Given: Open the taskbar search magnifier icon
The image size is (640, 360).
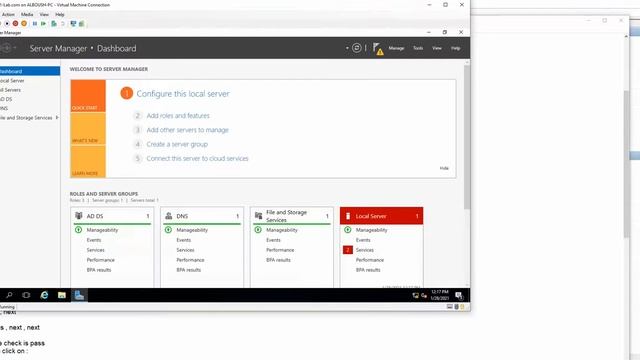Looking at the screenshot, I should click(9, 295).
